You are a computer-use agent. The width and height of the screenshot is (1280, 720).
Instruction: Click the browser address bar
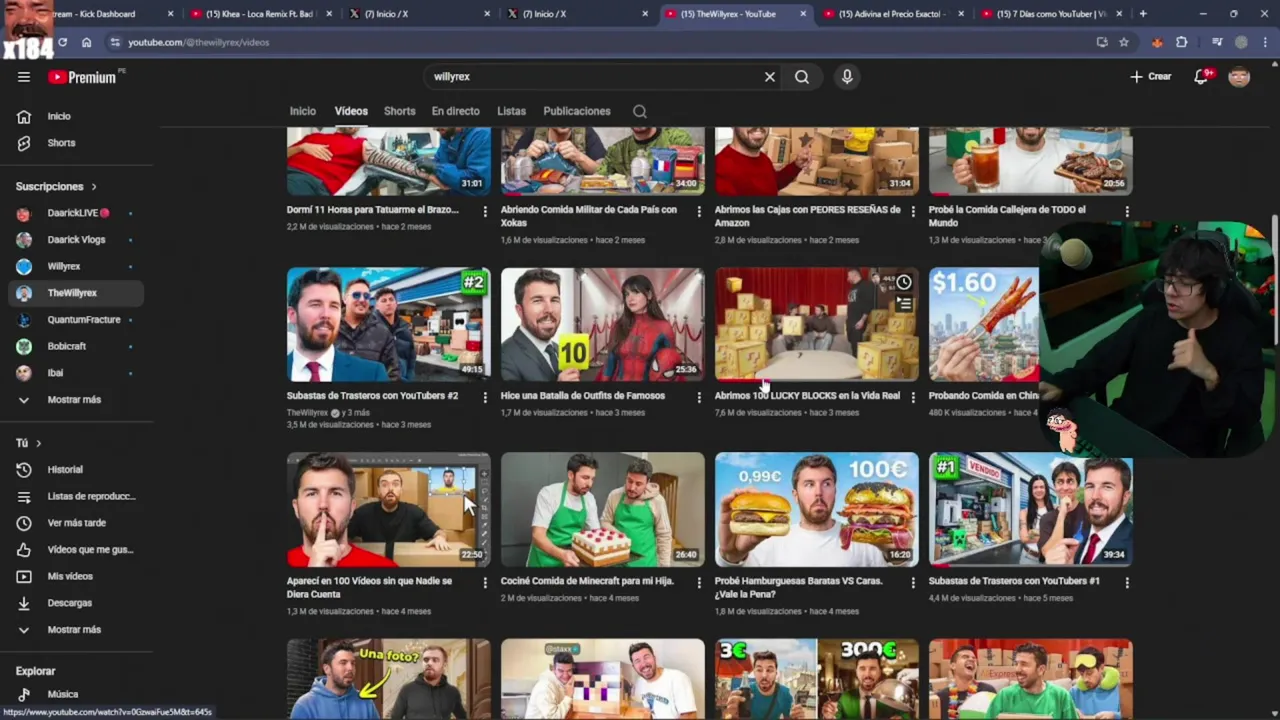[x=600, y=42]
